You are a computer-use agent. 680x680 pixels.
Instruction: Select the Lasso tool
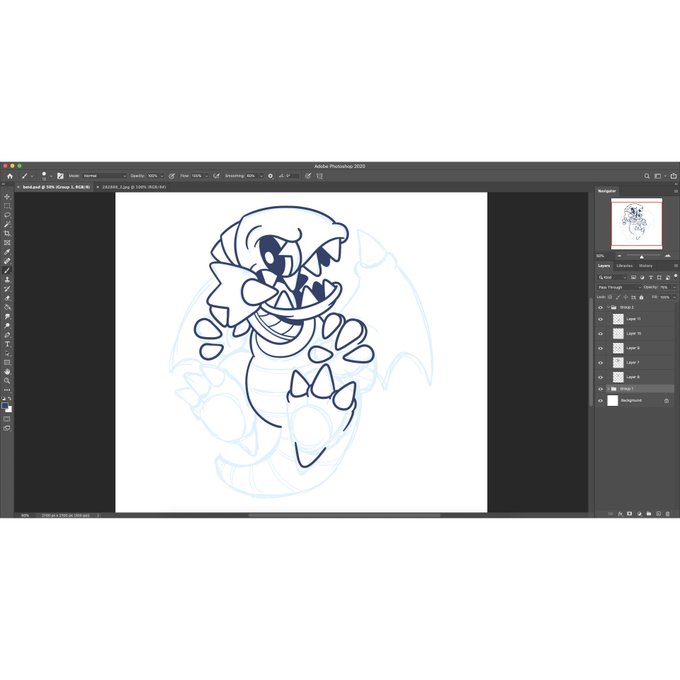[x=7, y=215]
